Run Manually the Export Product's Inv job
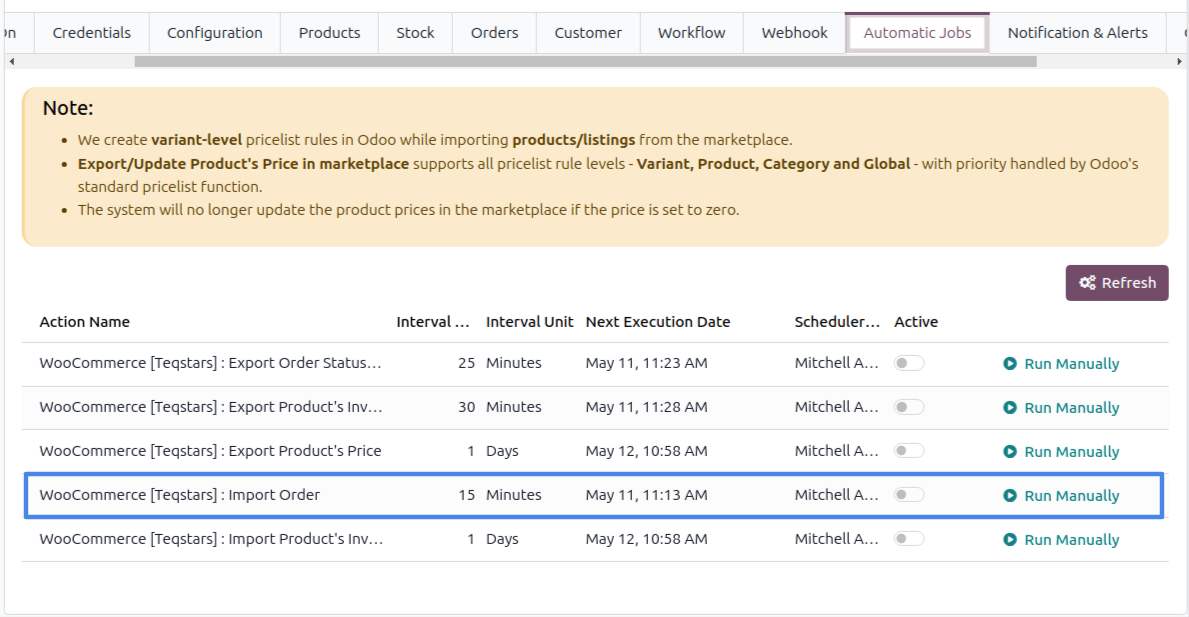 pyautogui.click(x=1062, y=408)
